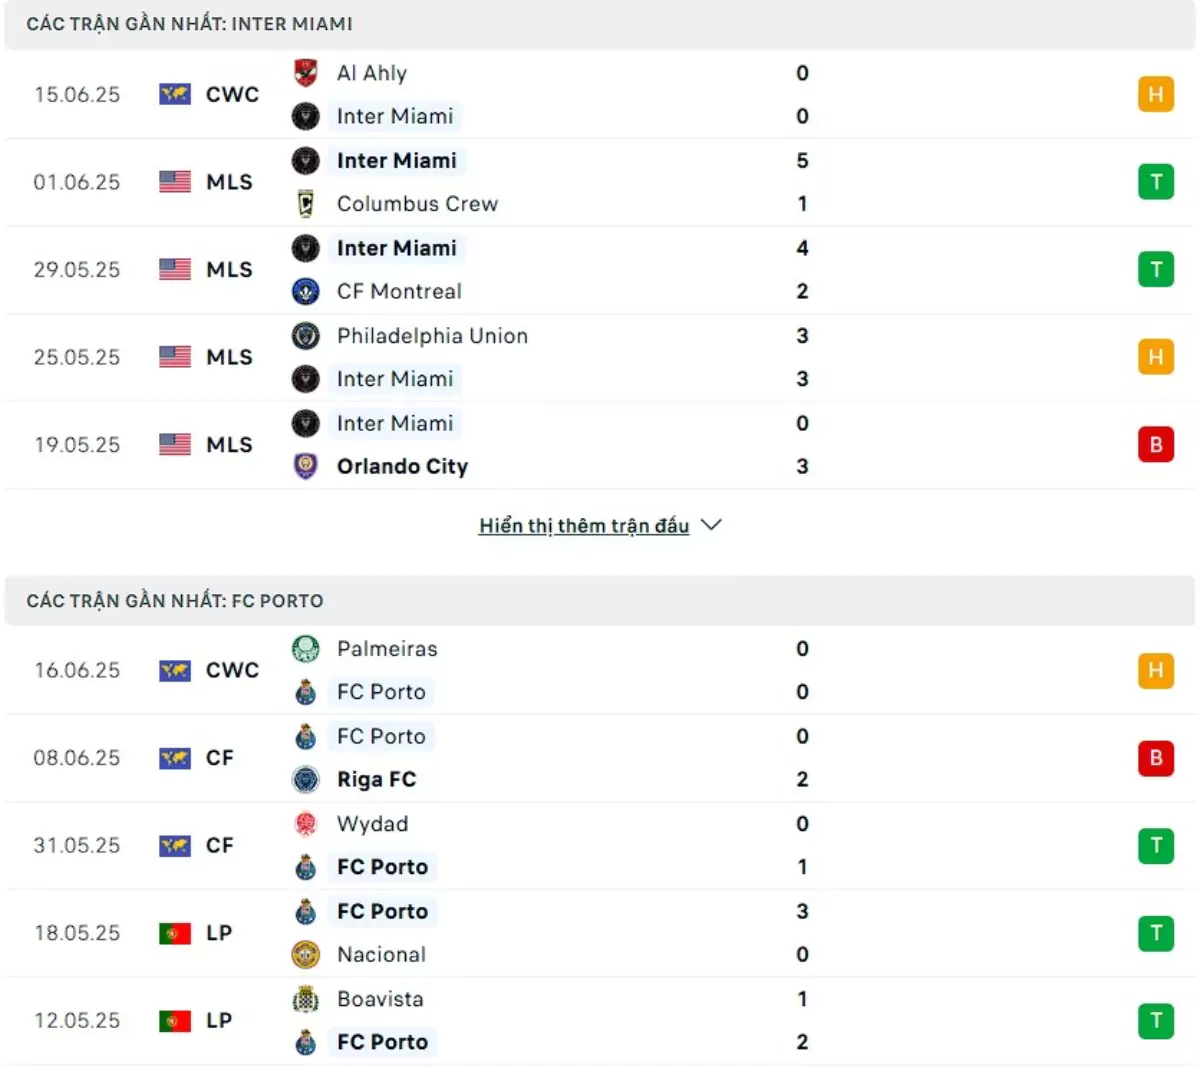Viewport: 1200px width, 1068px height.
Task: Click green T badge for Columbus Crew match
Action: 1156,182
